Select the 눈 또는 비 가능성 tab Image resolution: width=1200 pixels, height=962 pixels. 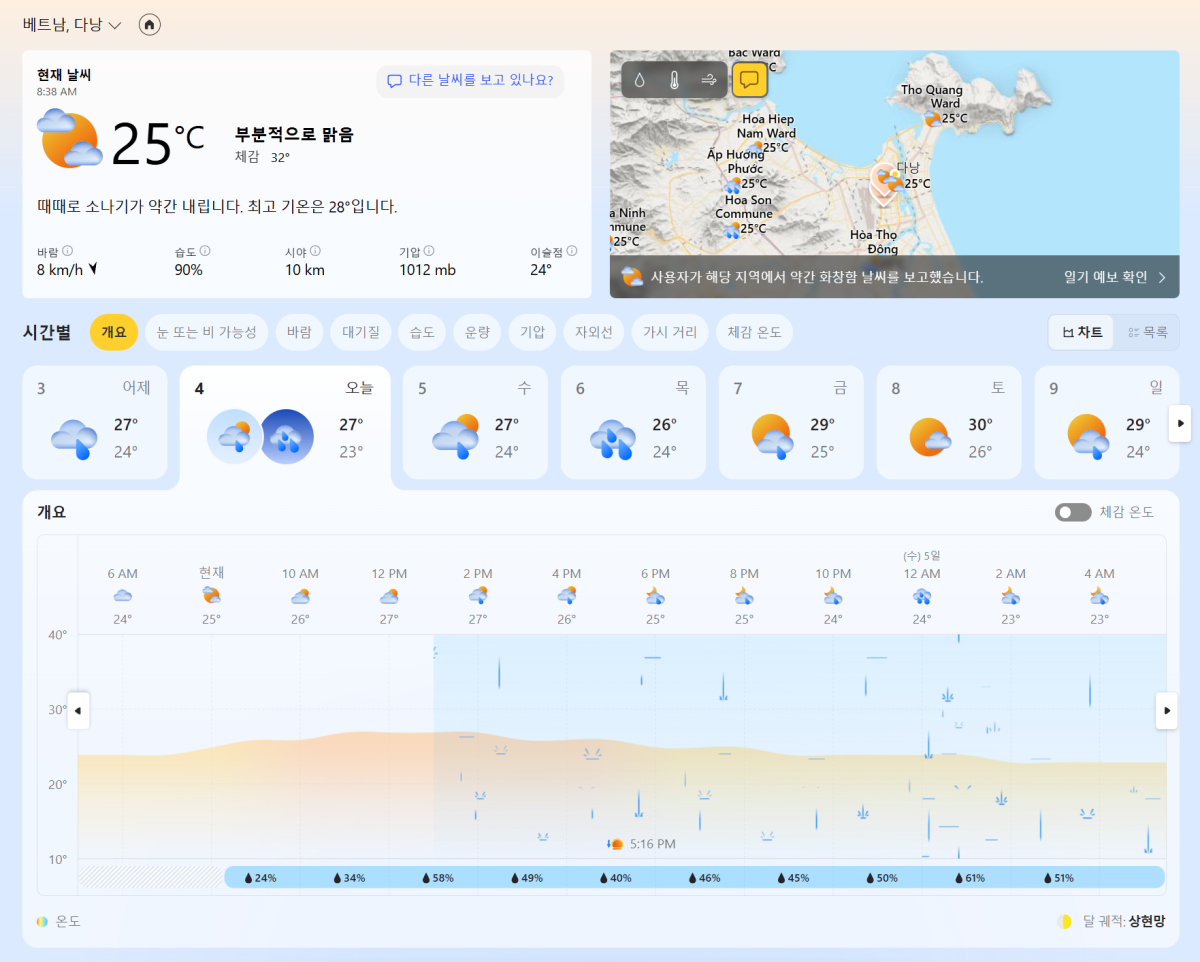pyautogui.click(x=207, y=332)
